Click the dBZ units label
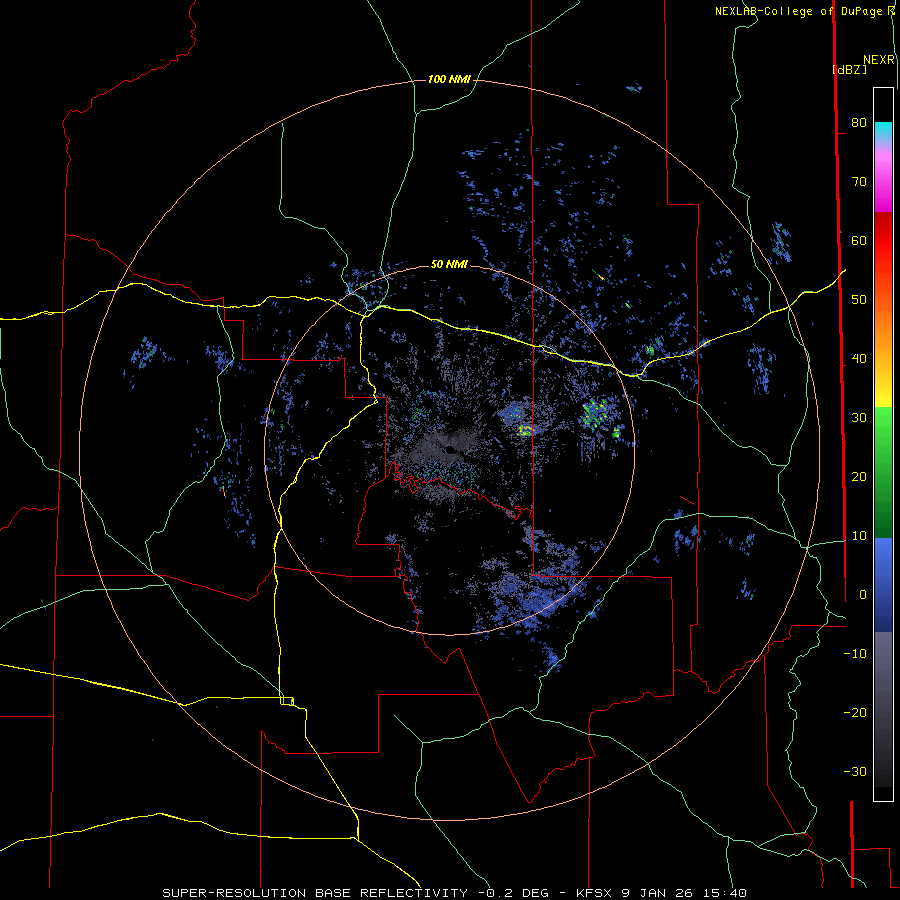900x900 pixels. [x=849, y=69]
